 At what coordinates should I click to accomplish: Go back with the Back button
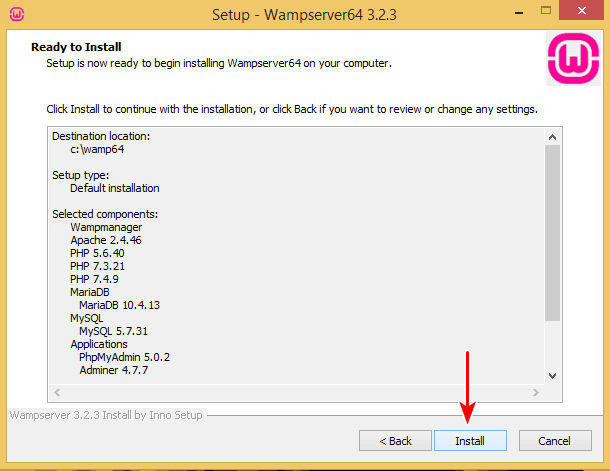pos(395,441)
